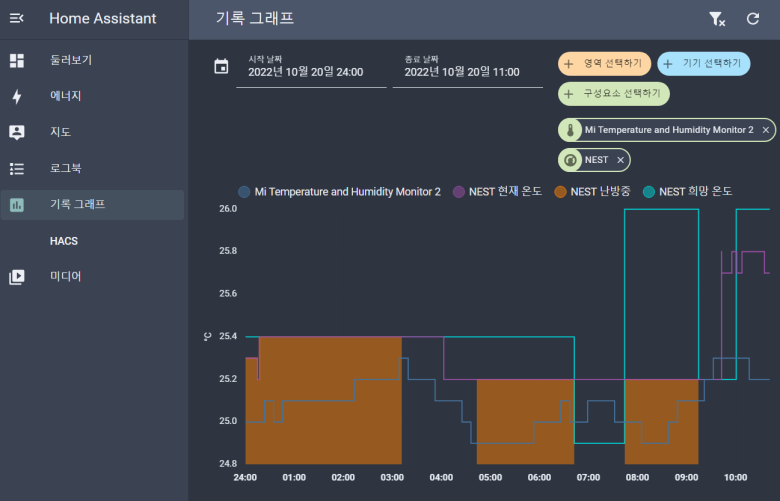Click the 08:00 time axis label

pos(637,478)
